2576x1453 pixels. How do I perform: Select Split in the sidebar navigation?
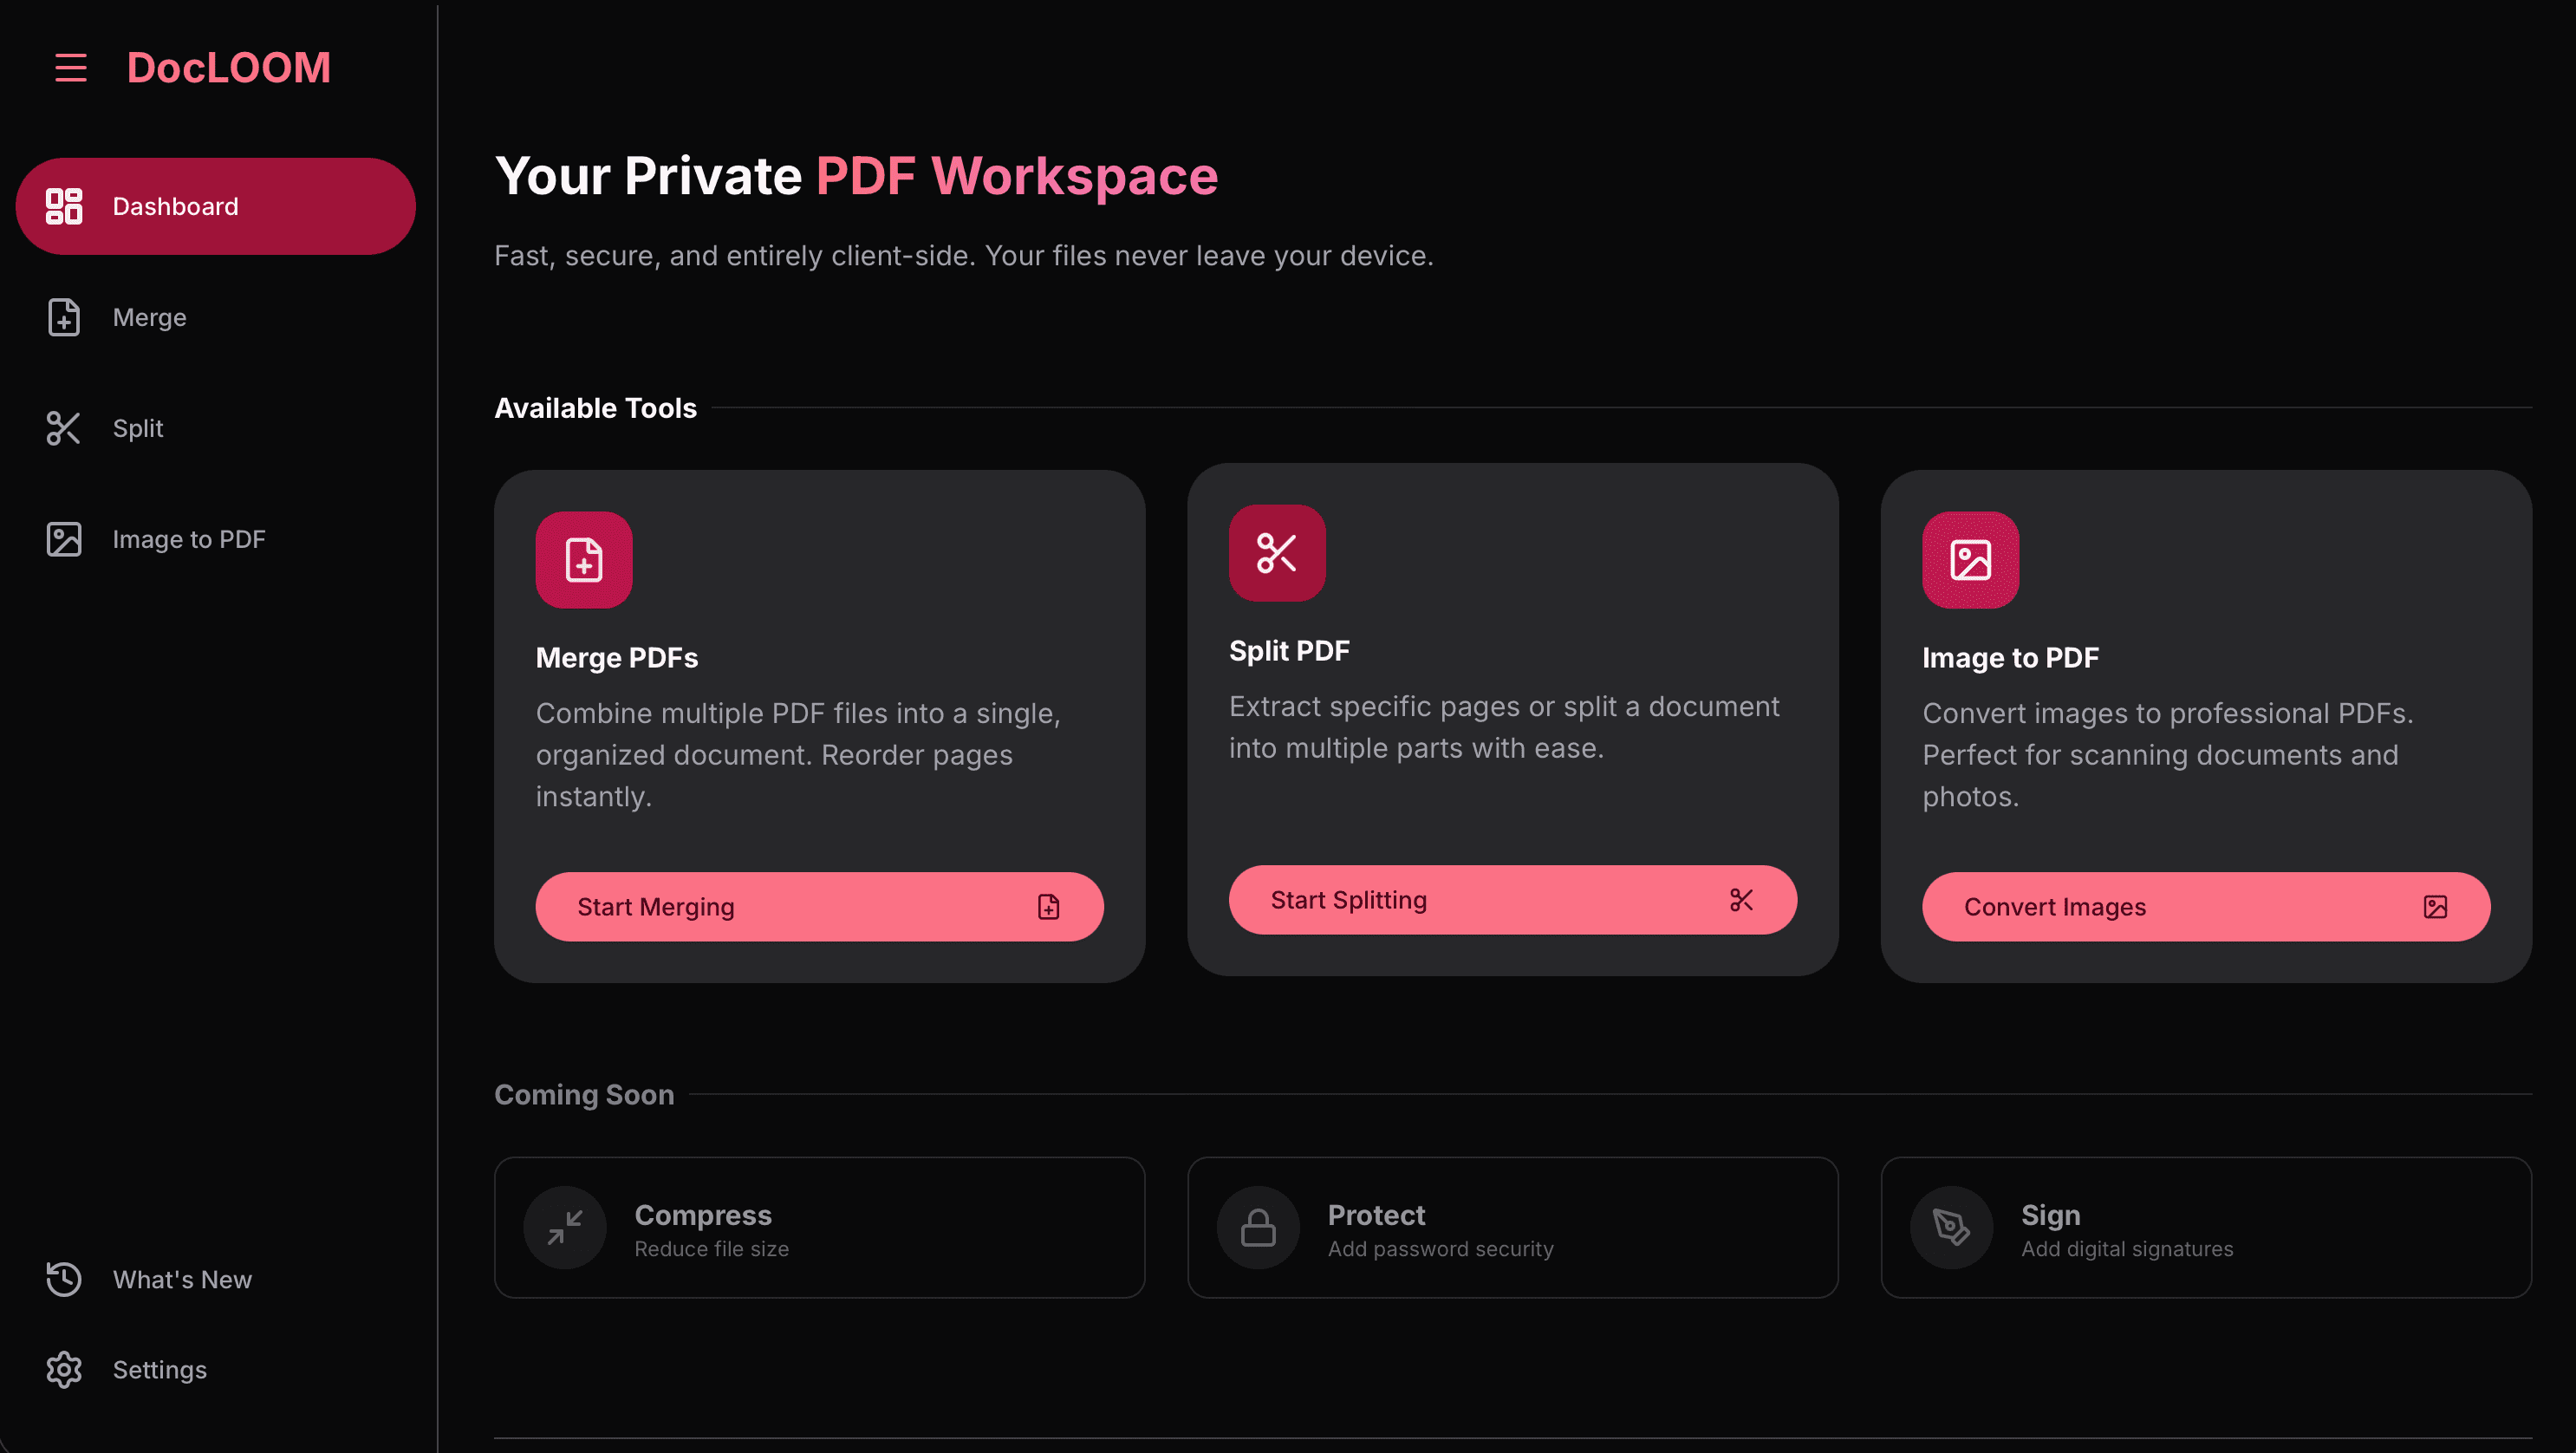point(137,428)
